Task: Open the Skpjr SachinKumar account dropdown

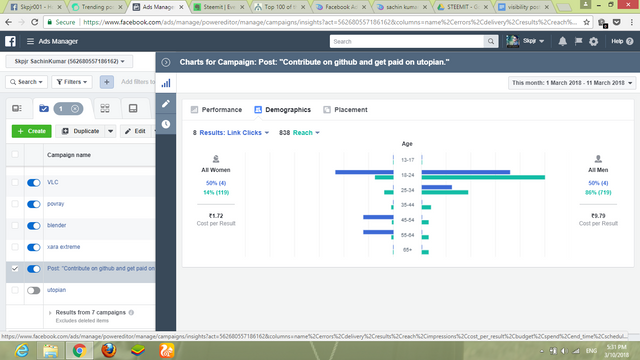Action: [69, 61]
